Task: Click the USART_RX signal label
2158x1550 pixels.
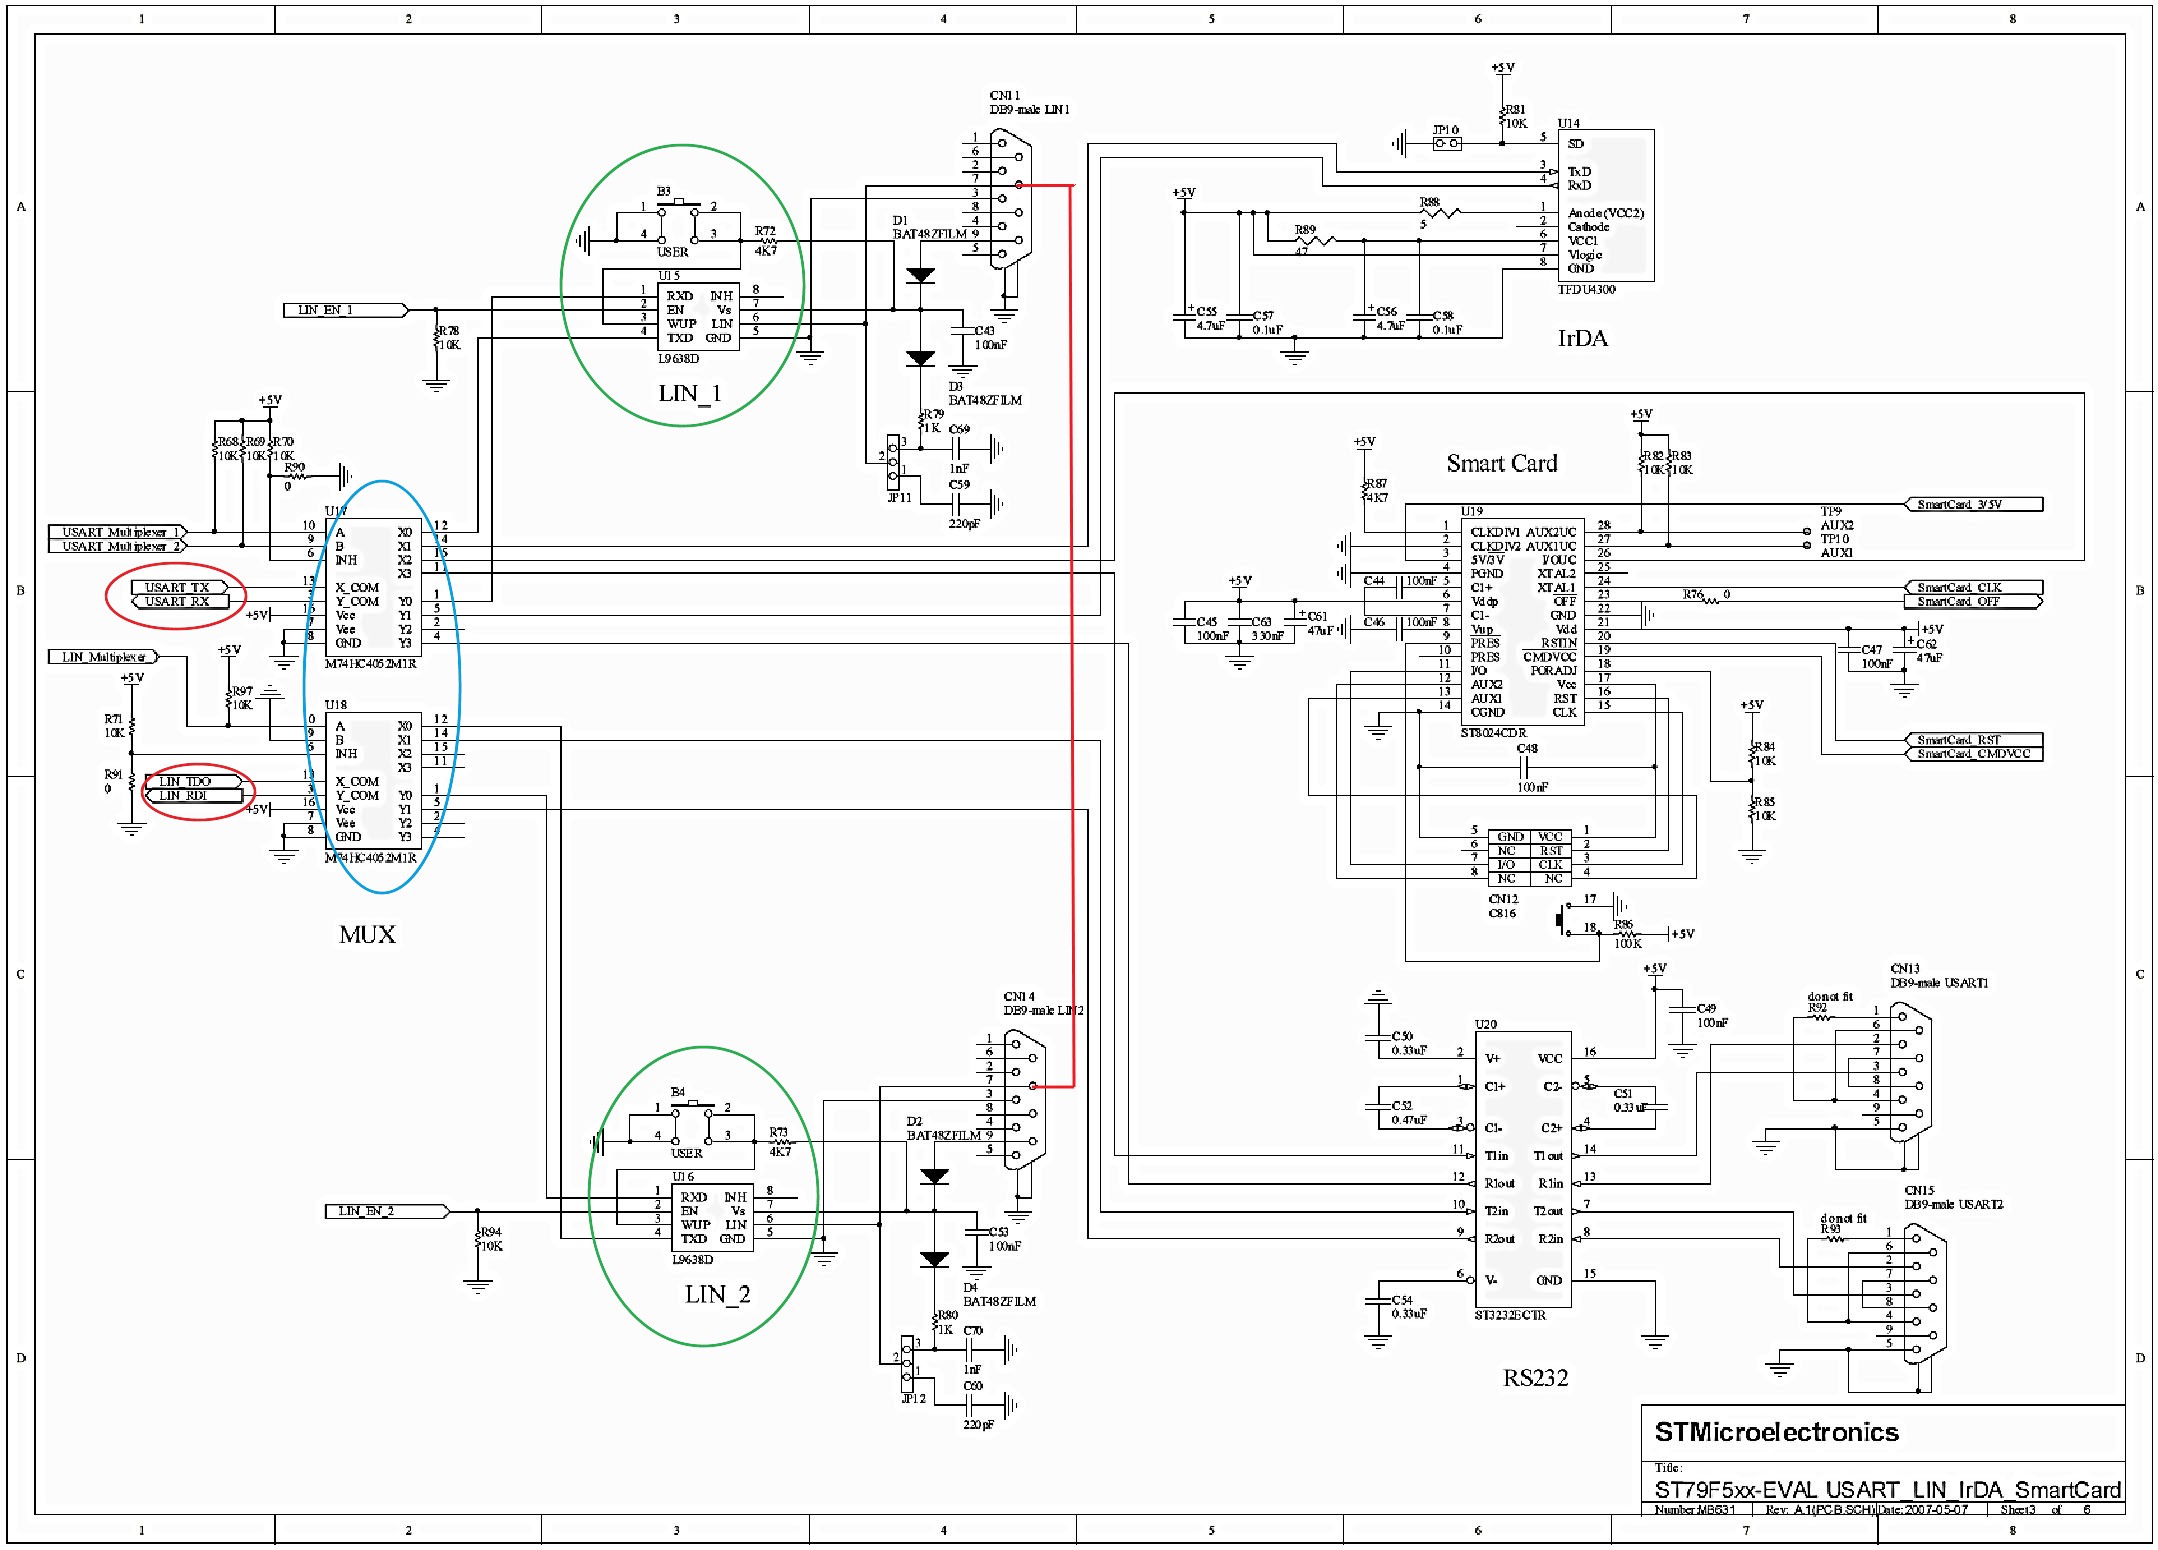Action: coord(181,601)
